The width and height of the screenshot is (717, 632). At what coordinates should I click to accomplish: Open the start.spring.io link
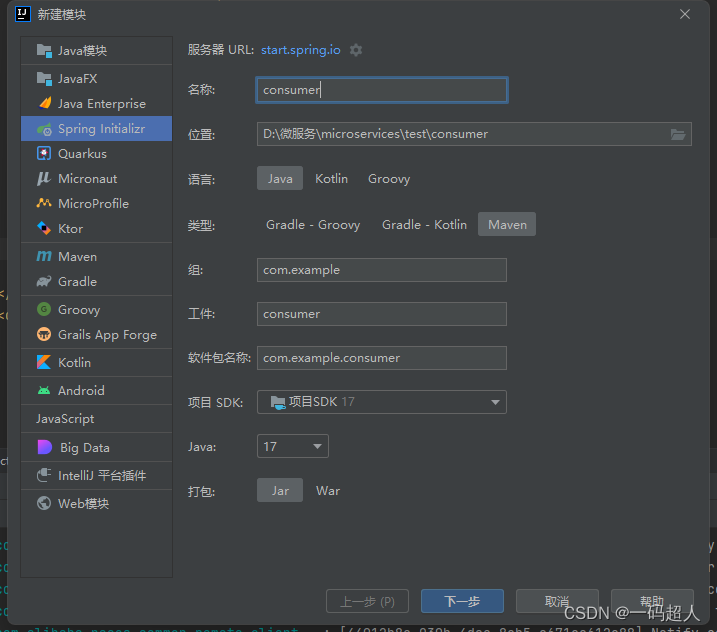(300, 50)
